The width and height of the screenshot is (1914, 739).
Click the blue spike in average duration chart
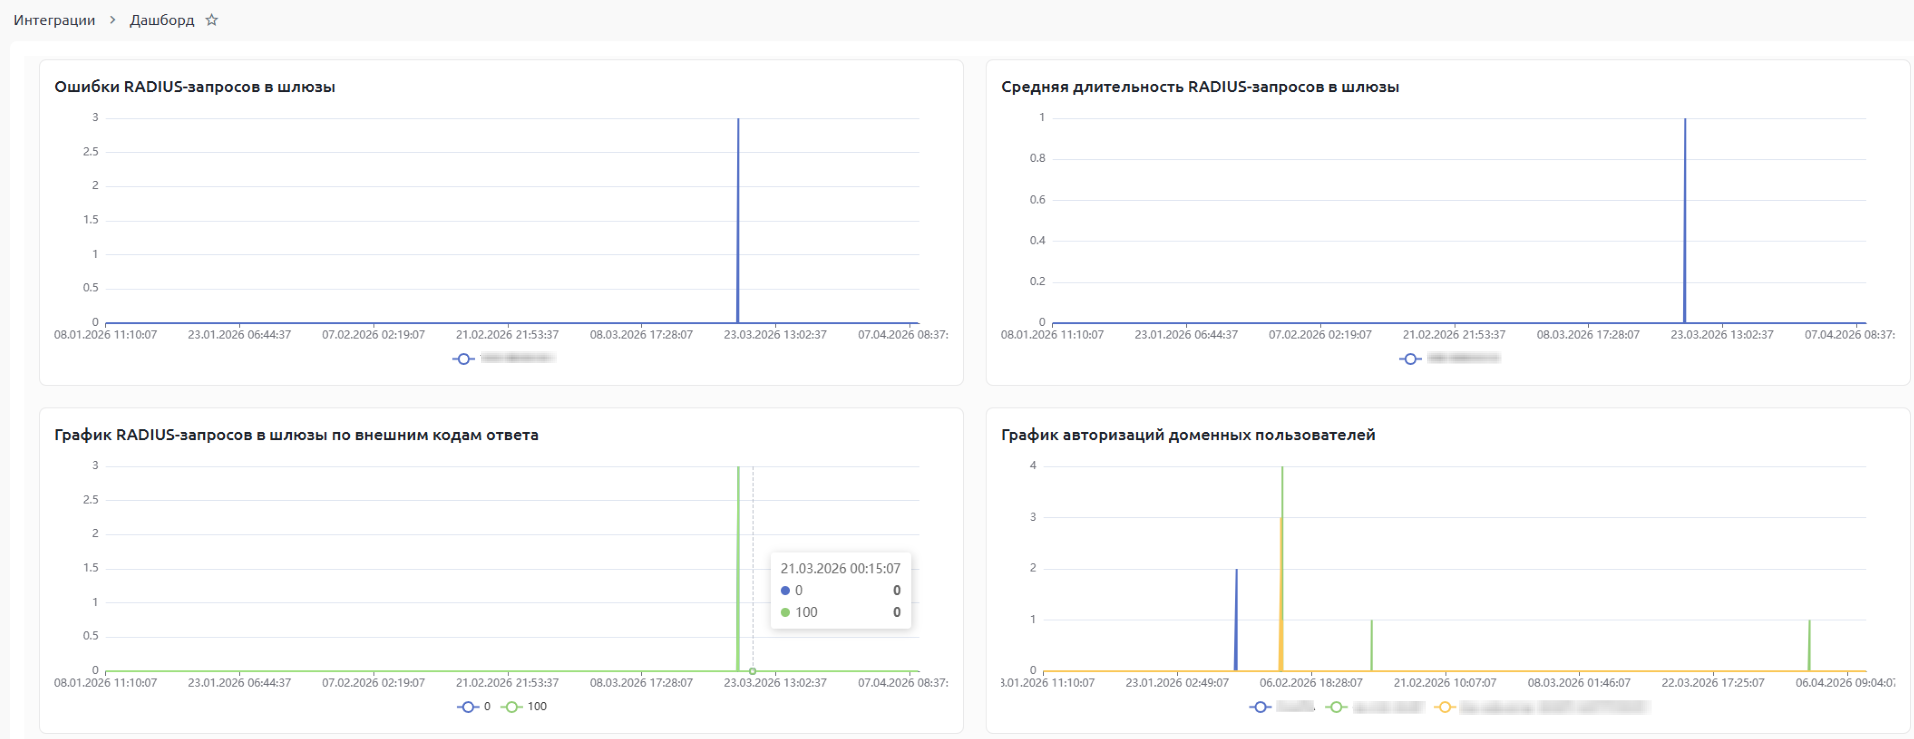click(x=1685, y=220)
